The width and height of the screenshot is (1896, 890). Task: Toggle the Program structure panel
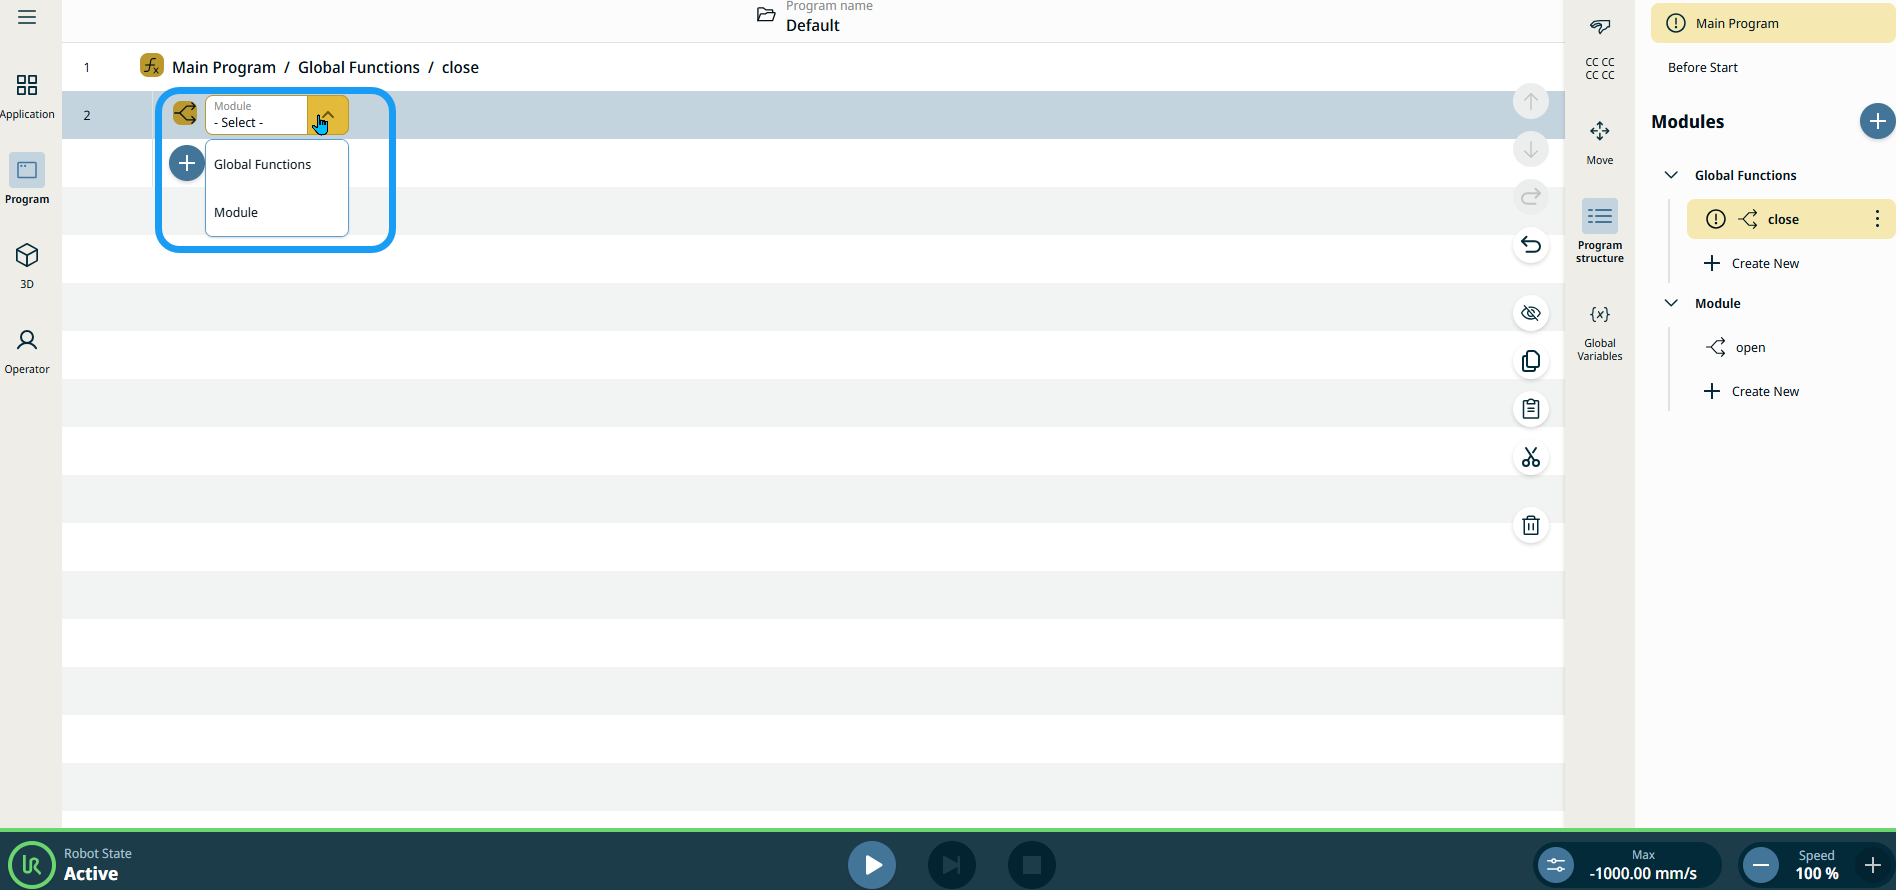pos(1599,230)
